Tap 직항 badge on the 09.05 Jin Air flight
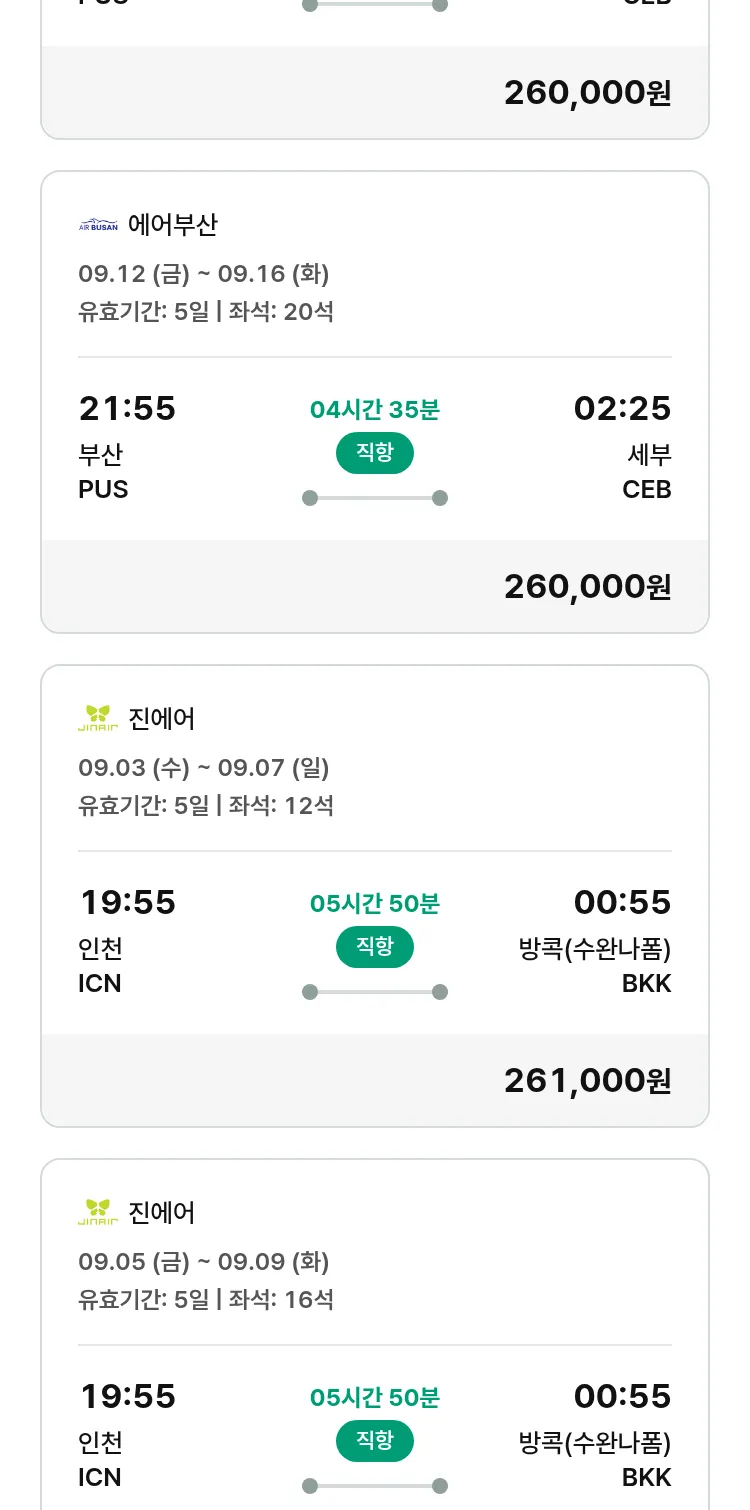The image size is (750, 1510). tap(375, 1441)
